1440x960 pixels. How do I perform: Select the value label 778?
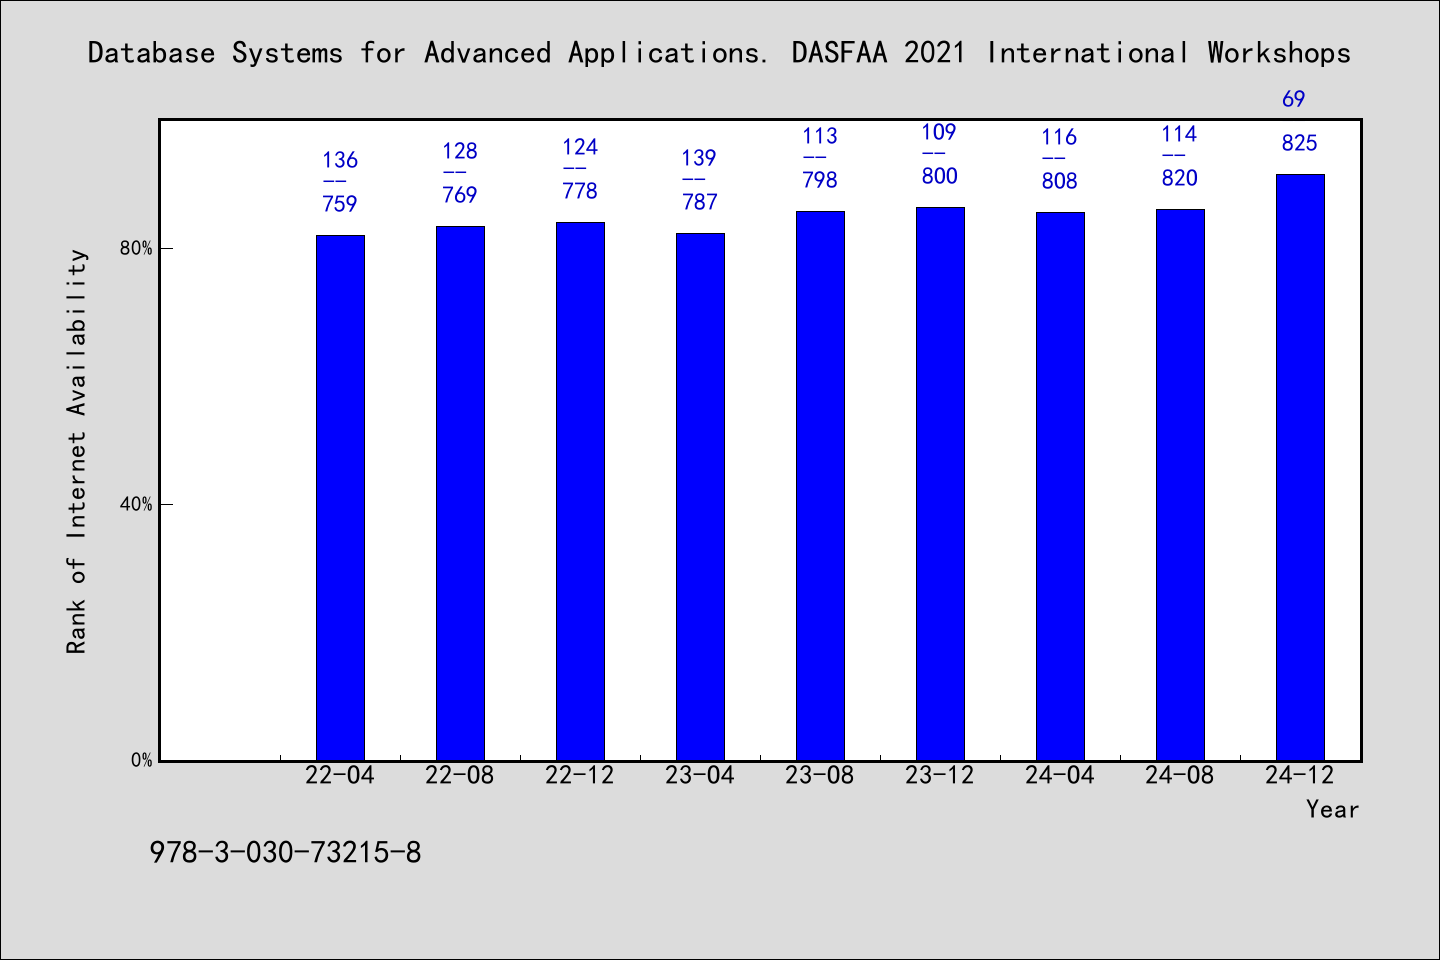tap(580, 191)
